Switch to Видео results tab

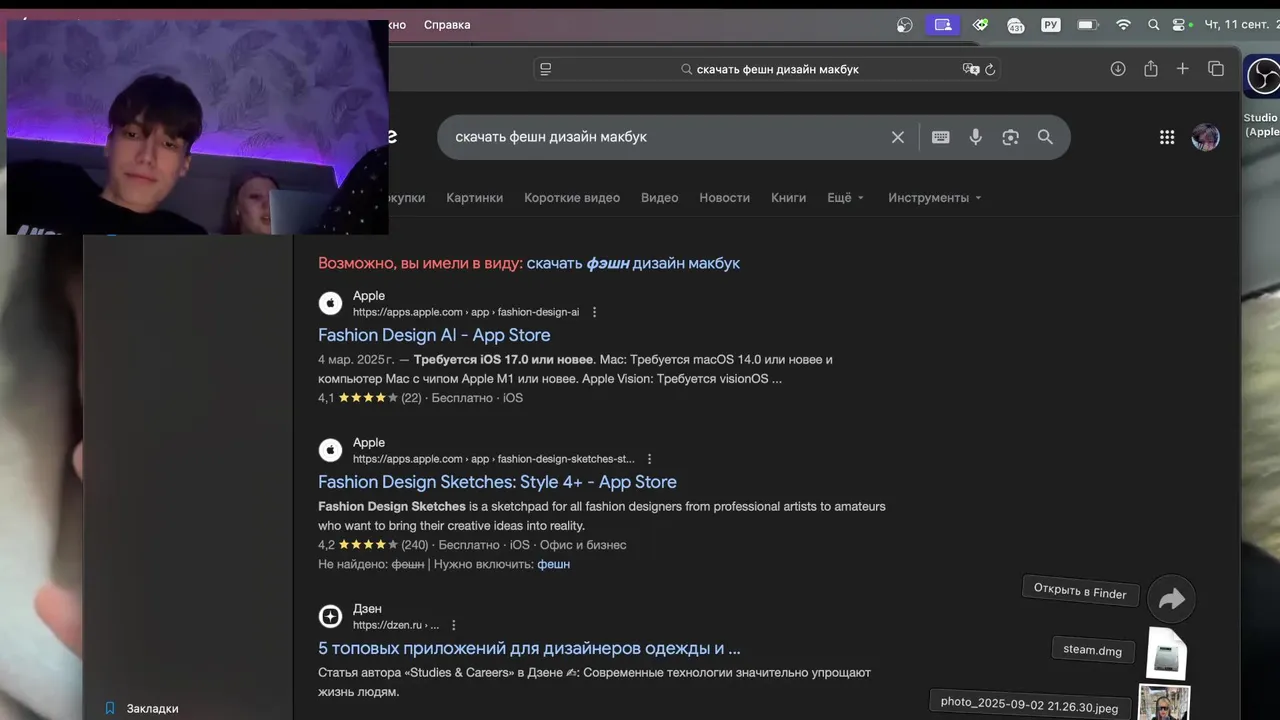point(660,198)
